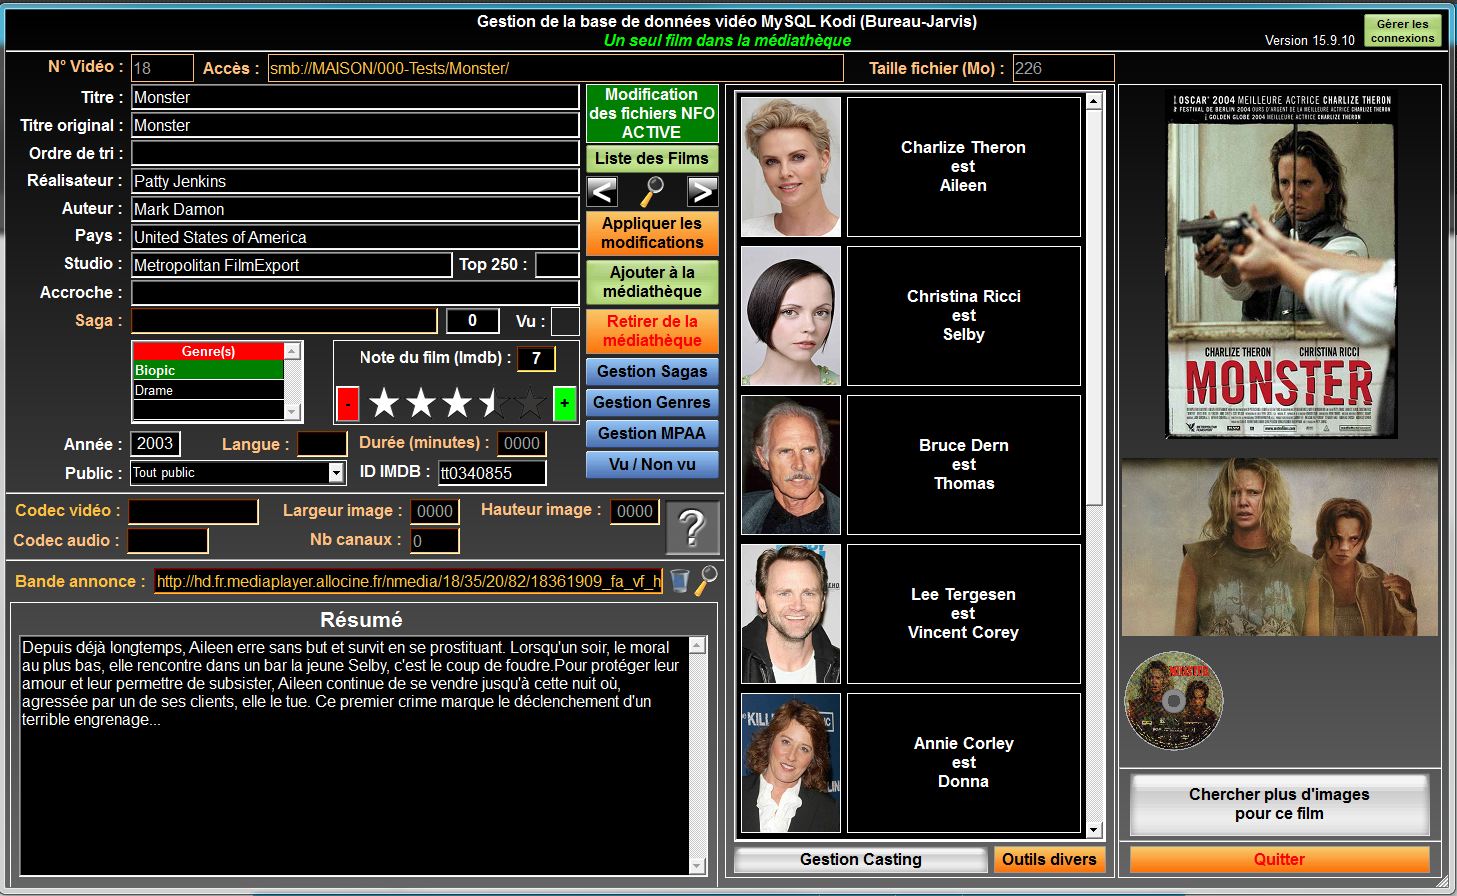The image size is (1457, 896).
Task: Search a trailer with the magnifier icon
Action: (x=706, y=581)
